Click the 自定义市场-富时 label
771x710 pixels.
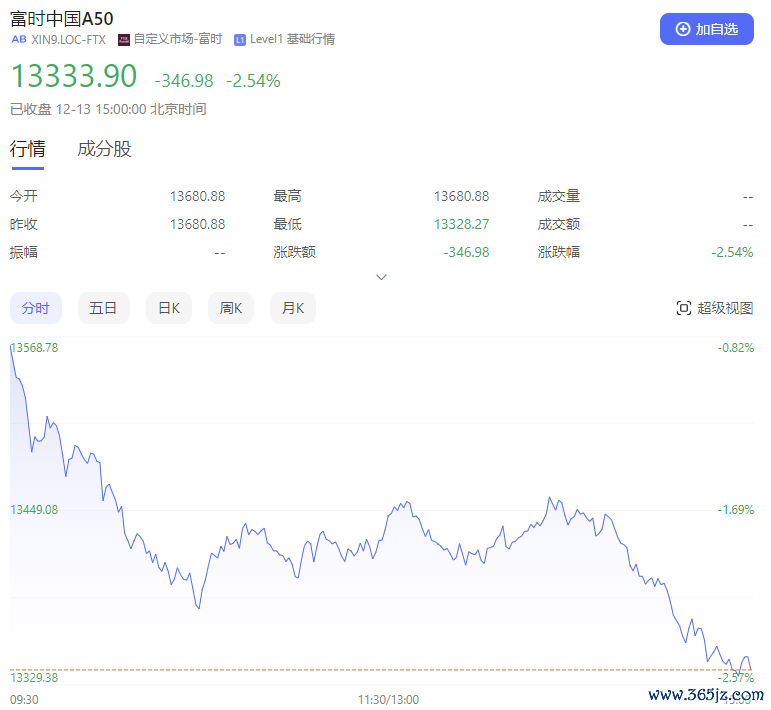[178, 39]
